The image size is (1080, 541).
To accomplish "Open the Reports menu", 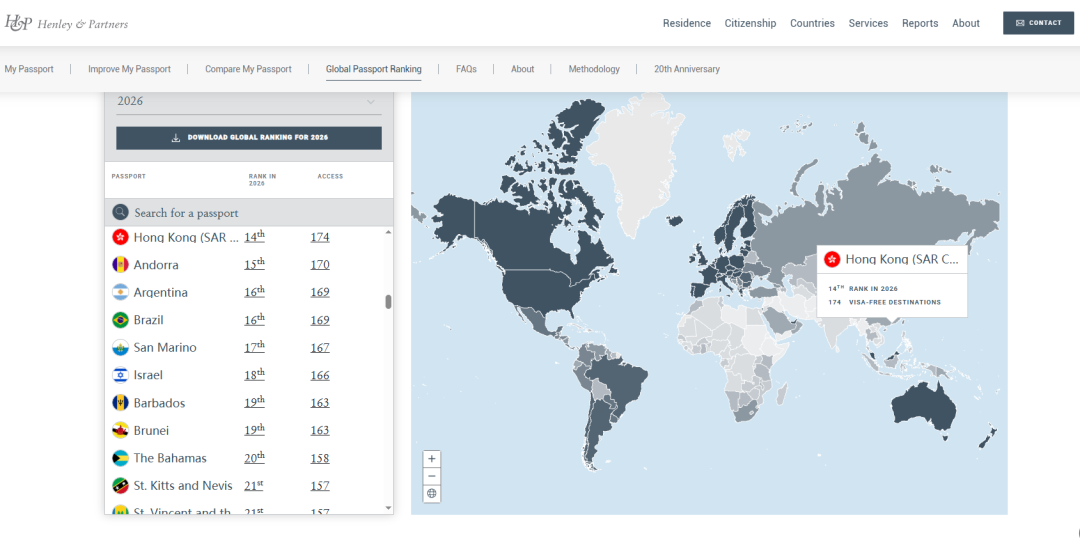I will (x=920, y=23).
